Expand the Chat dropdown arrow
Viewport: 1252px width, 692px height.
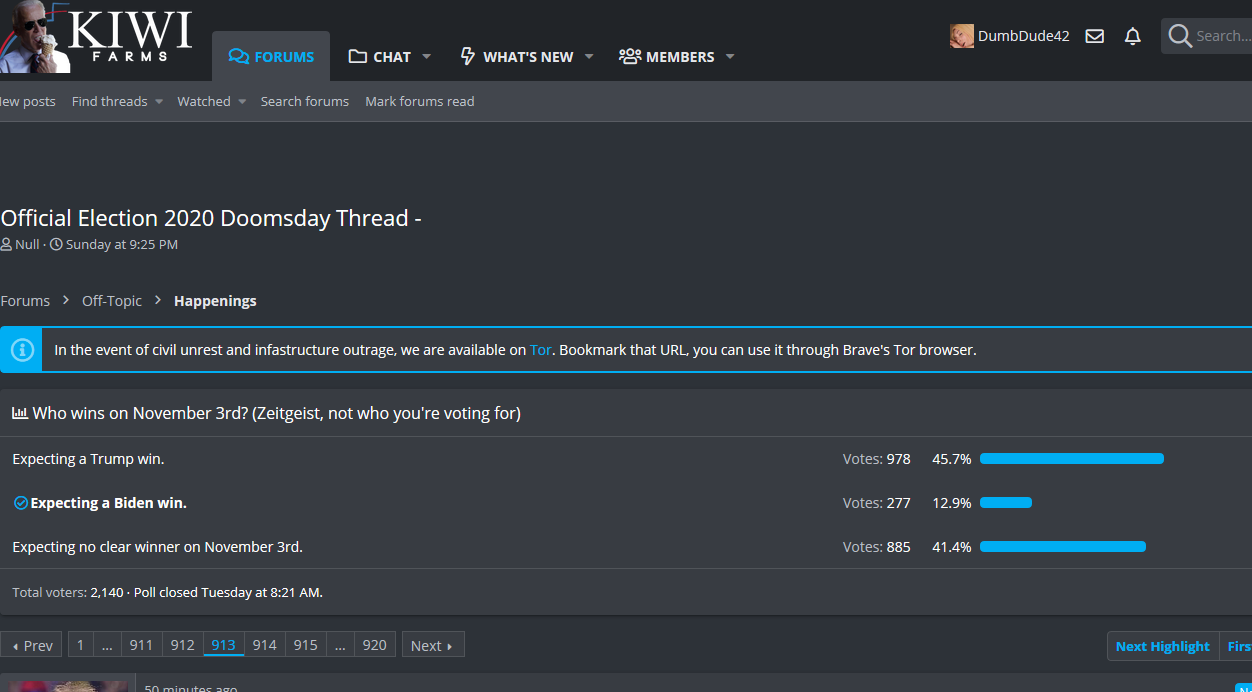click(427, 57)
